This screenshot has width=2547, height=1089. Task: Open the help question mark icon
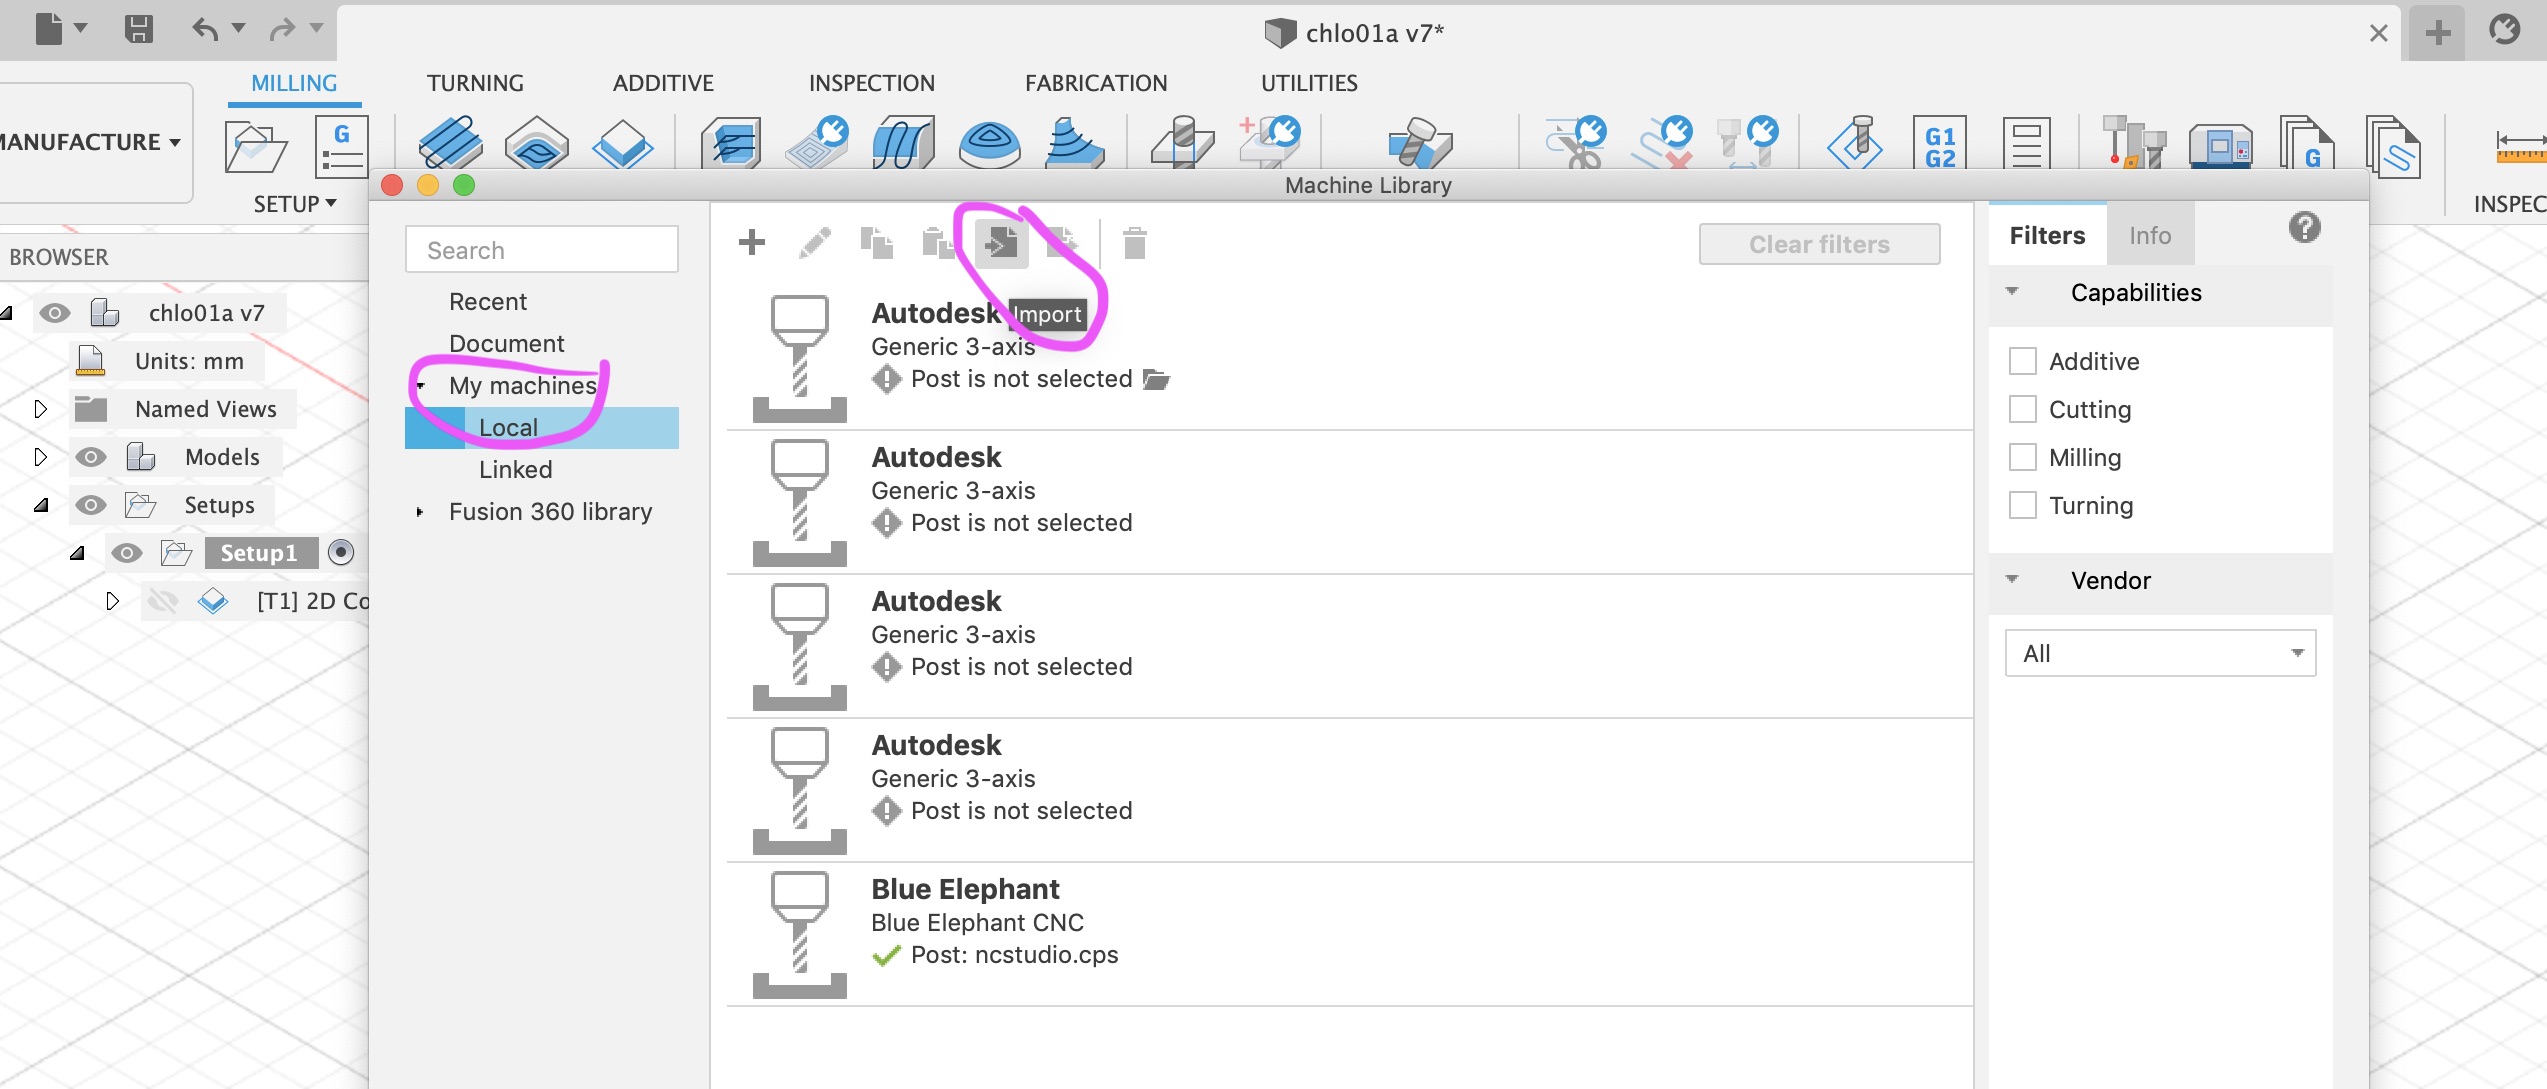coord(2304,228)
